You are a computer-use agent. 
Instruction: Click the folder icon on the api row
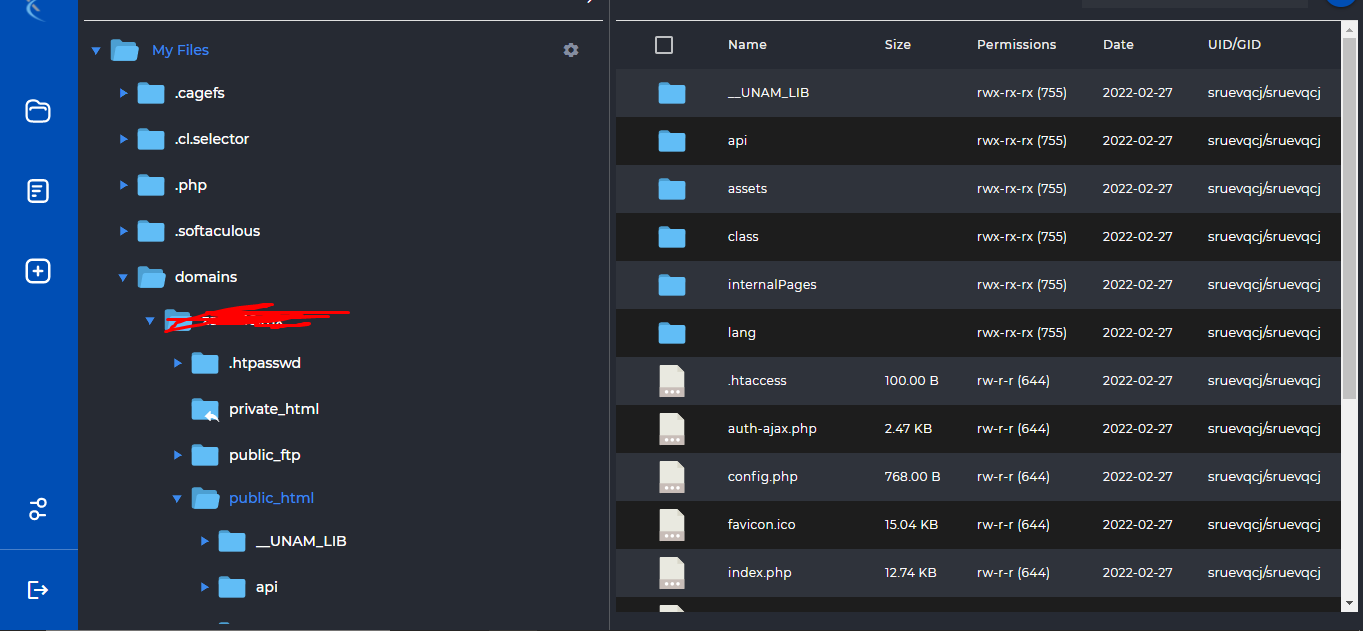pyautogui.click(x=671, y=140)
